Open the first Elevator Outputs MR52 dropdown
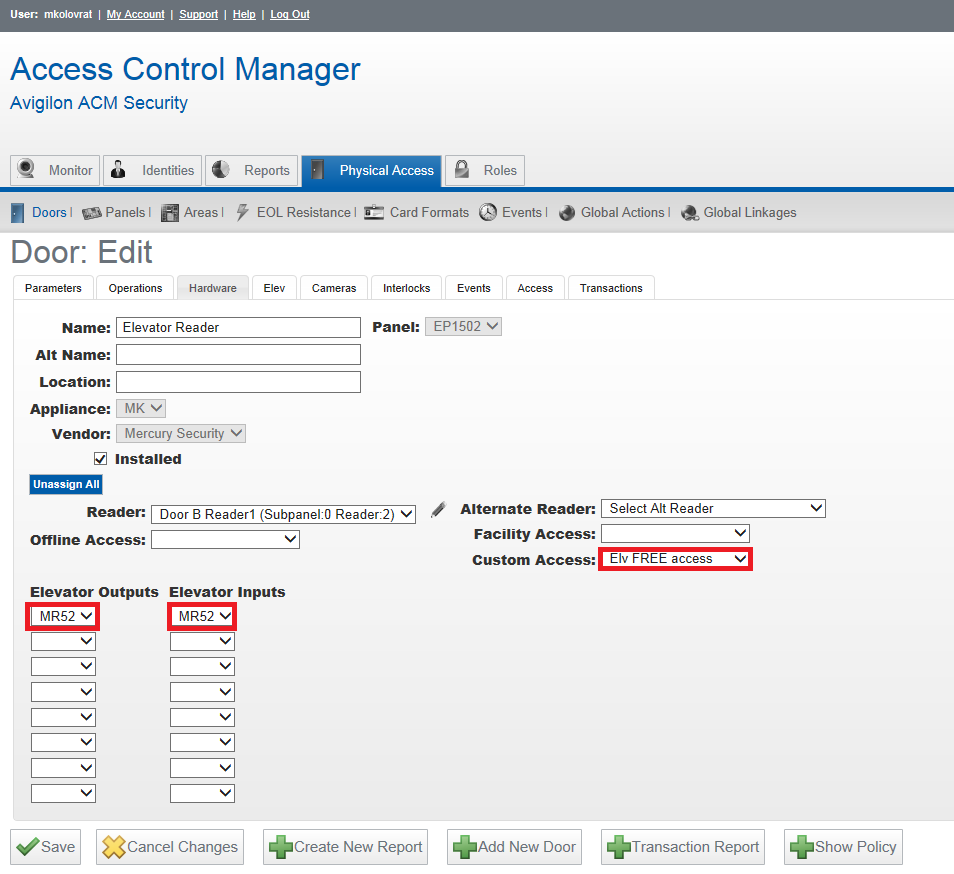Screen dimensions: 954x874 pos(63,616)
